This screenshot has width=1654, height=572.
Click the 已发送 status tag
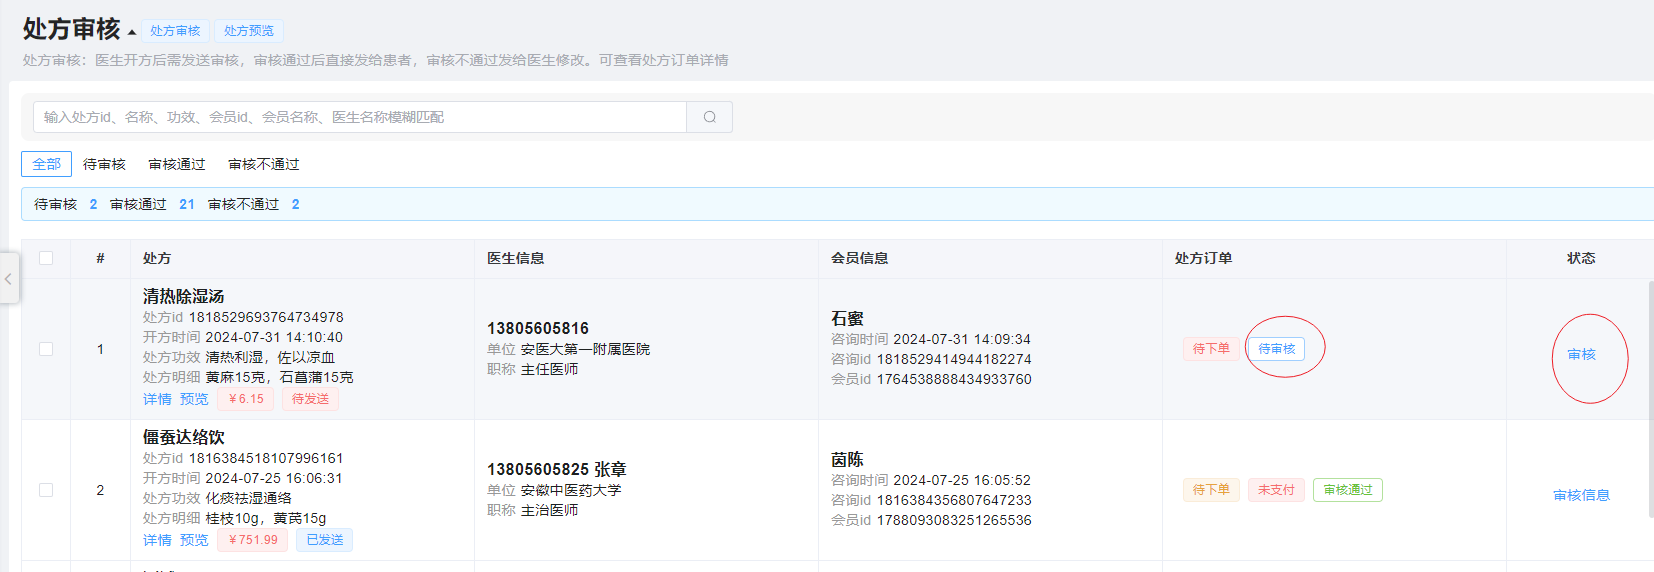325,540
